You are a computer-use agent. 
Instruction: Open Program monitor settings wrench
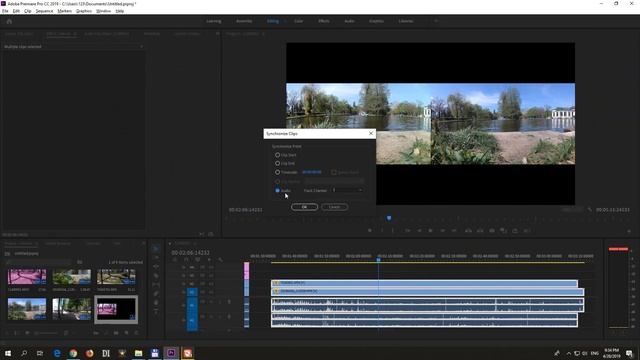pos(590,209)
